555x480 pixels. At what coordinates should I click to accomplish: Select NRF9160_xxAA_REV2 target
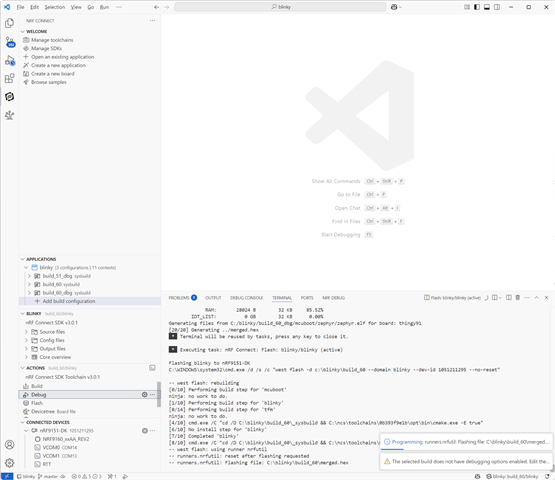click(66, 439)
